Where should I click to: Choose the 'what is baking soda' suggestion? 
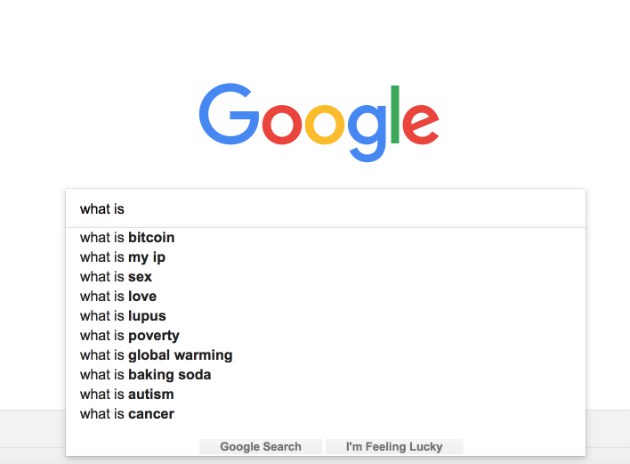pos(145,375)
